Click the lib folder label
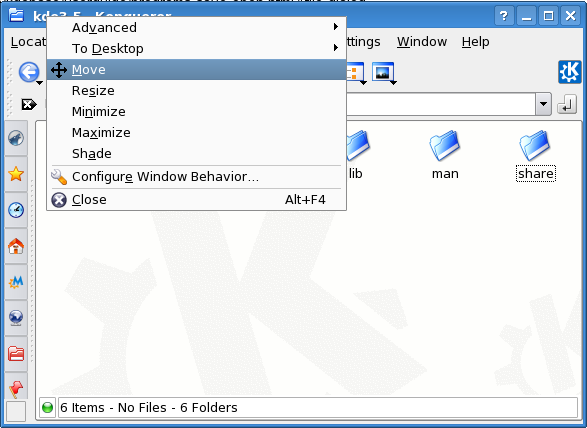Screen dimensions: 587x428 (x=355, y=173)
